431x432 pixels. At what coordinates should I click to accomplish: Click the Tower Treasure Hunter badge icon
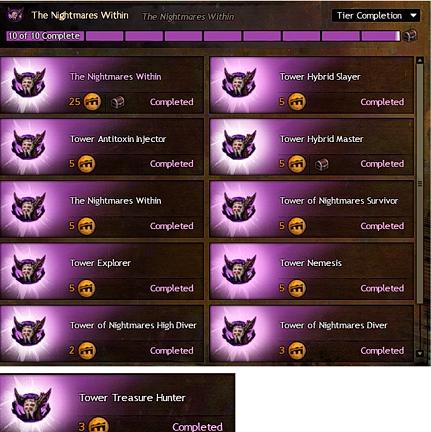[31, 405]
